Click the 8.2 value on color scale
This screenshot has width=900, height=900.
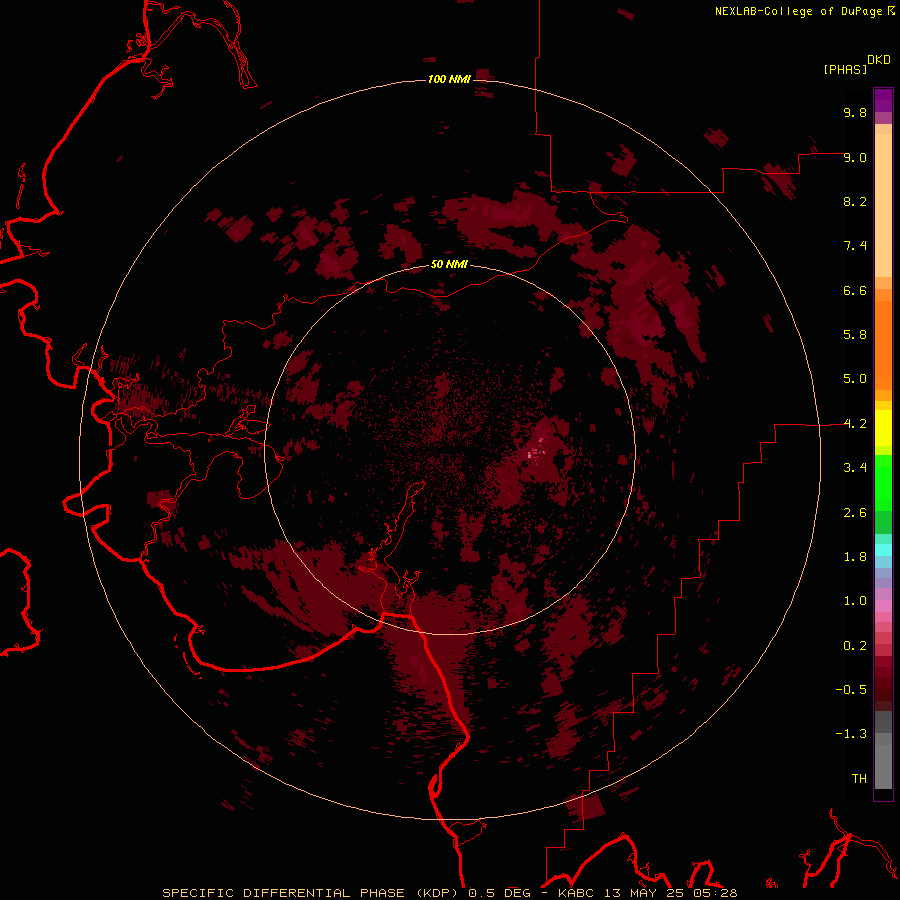855,201
